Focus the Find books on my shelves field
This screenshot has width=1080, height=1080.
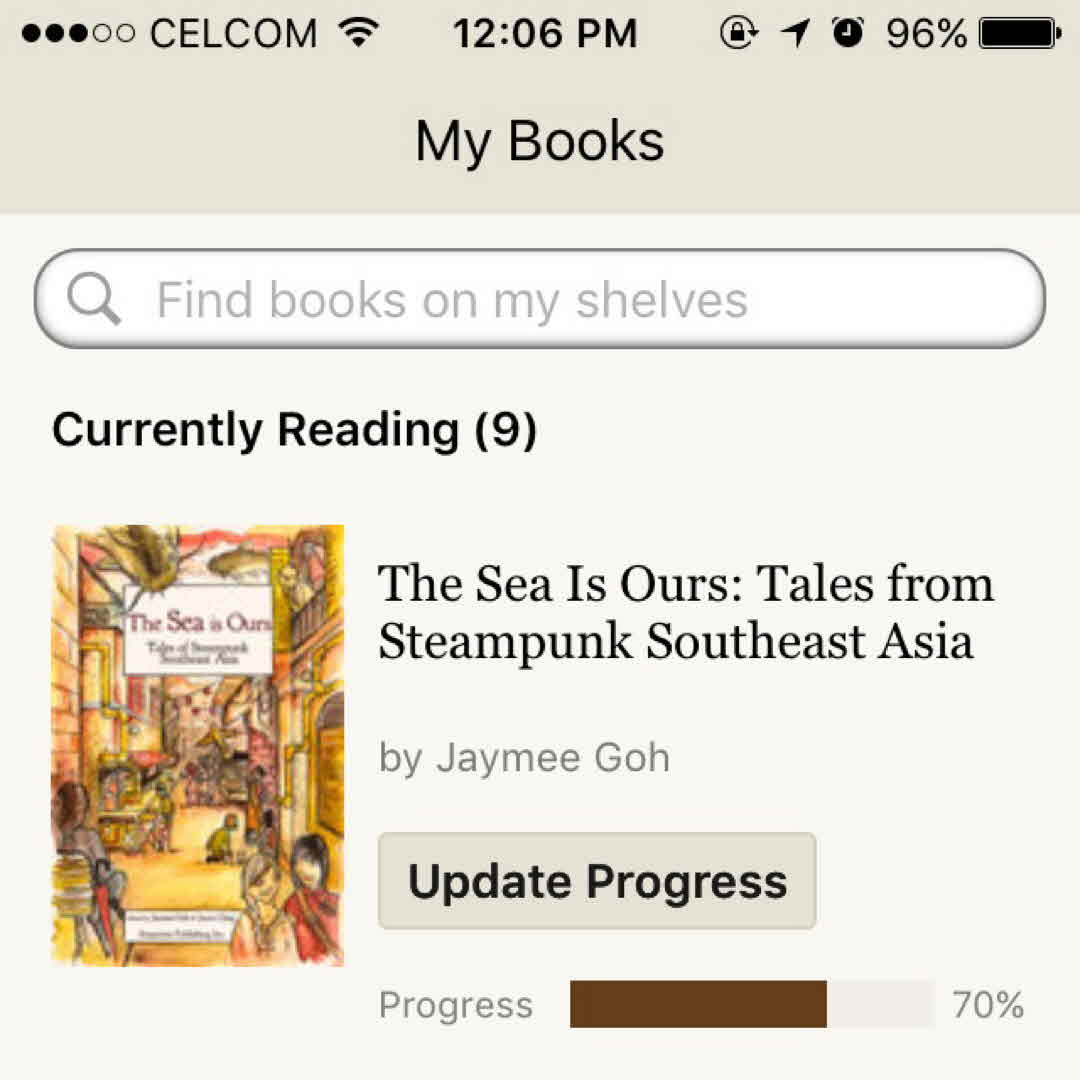pyautogui.click(x=560, y=299)
